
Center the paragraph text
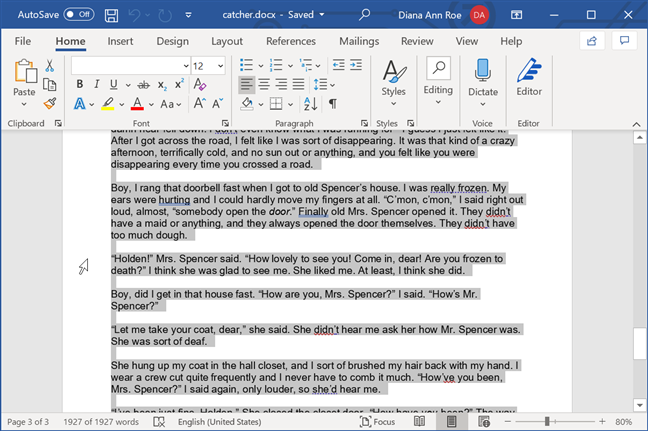point(264,85)
